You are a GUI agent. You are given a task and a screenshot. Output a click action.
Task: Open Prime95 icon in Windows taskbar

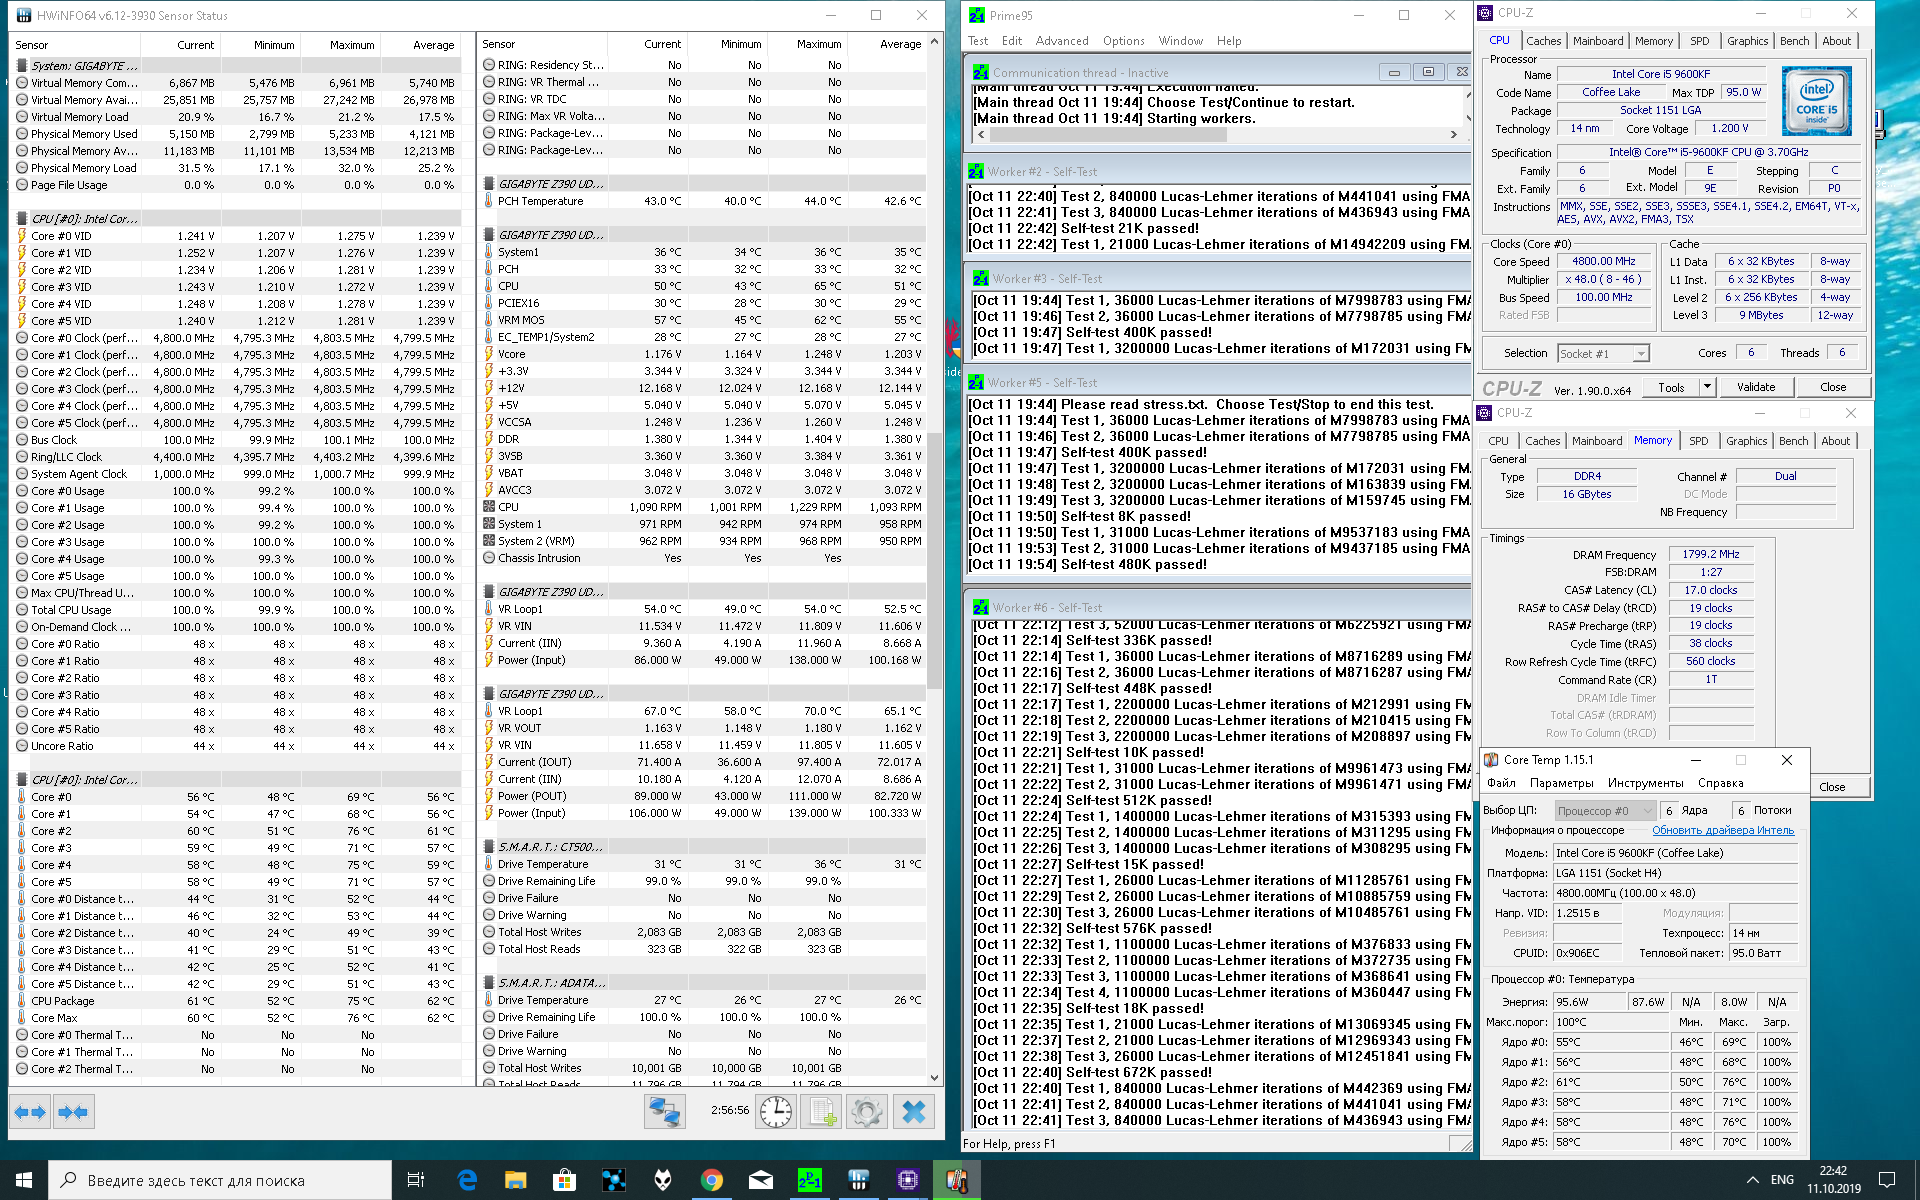pyautogui.click(x=810, y=1180)
